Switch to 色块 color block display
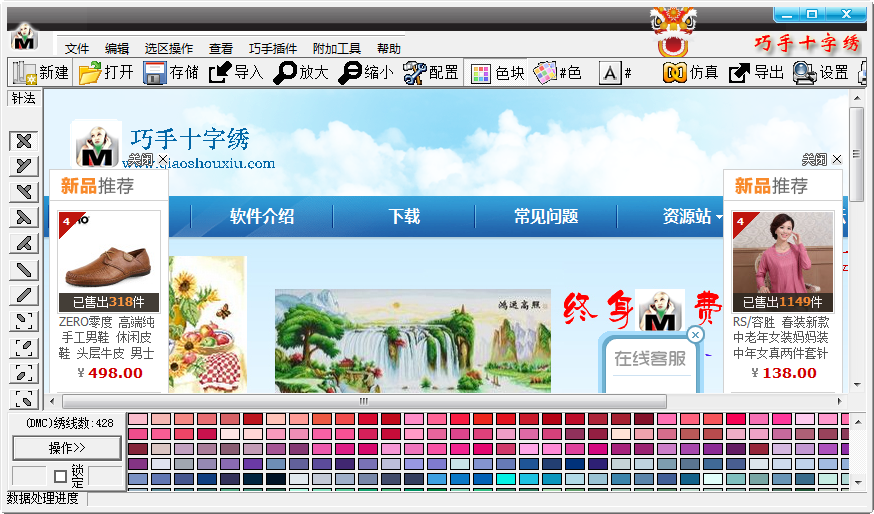This screenshot has height=514, width=874. point(496,72)
